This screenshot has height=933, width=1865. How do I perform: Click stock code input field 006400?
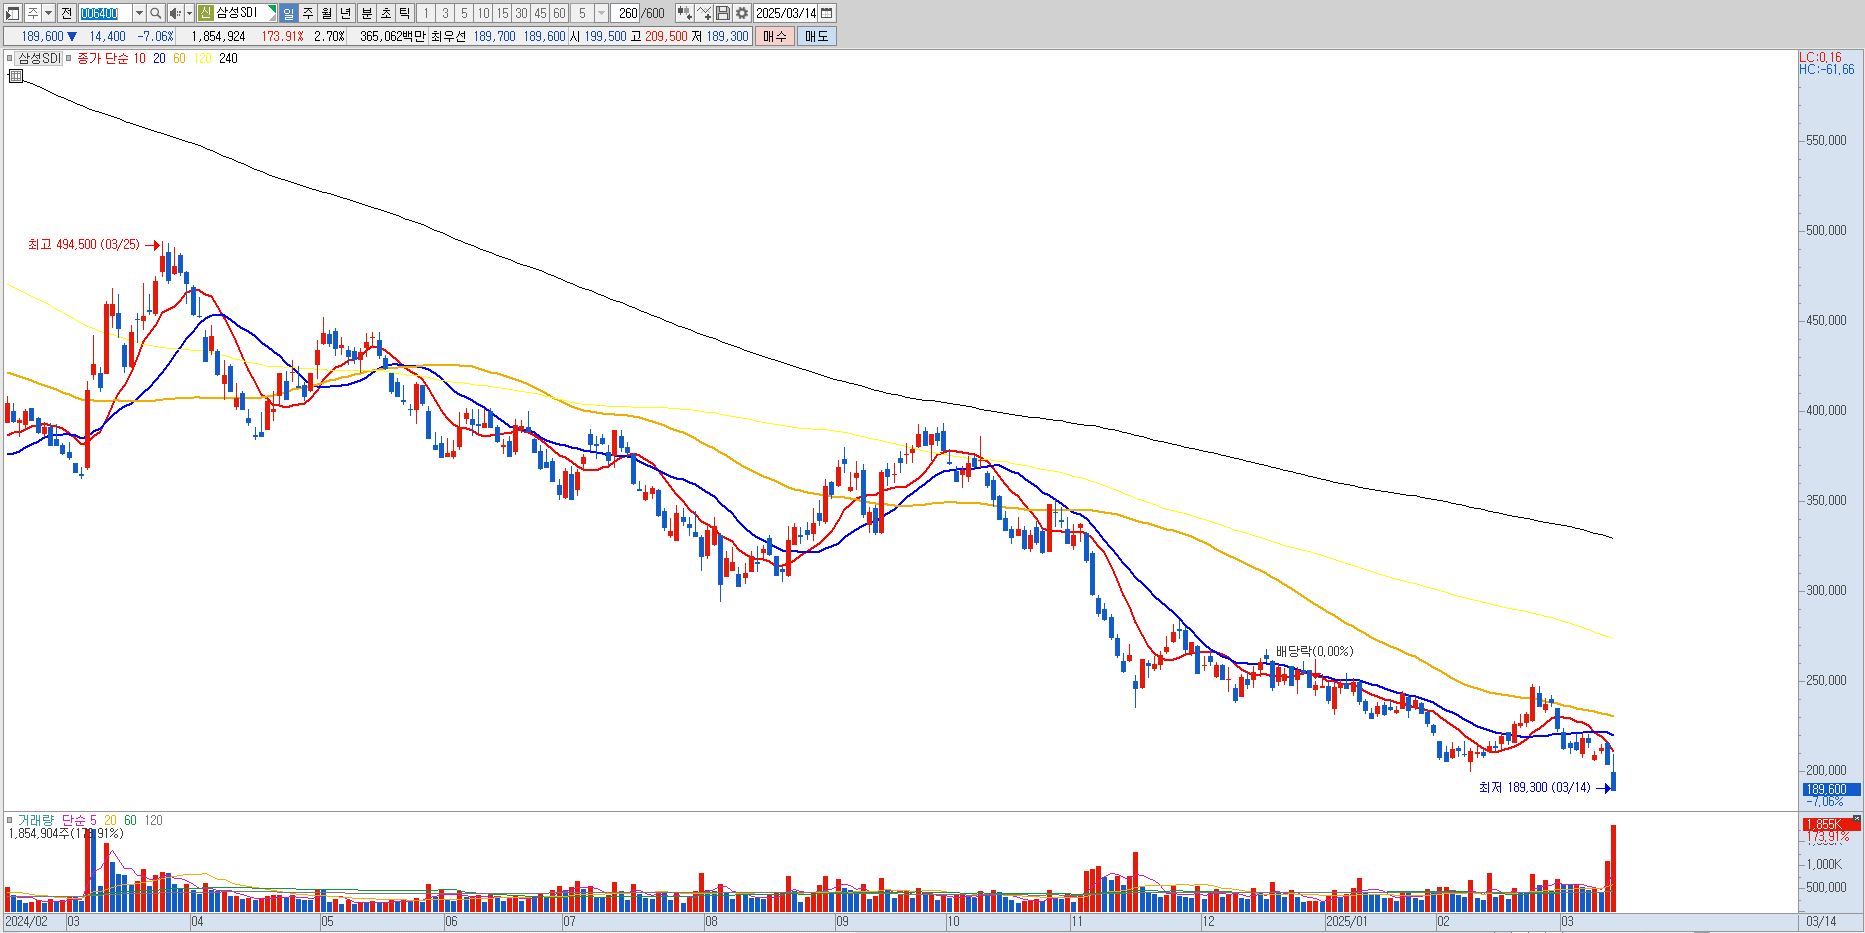coord(105,13)
